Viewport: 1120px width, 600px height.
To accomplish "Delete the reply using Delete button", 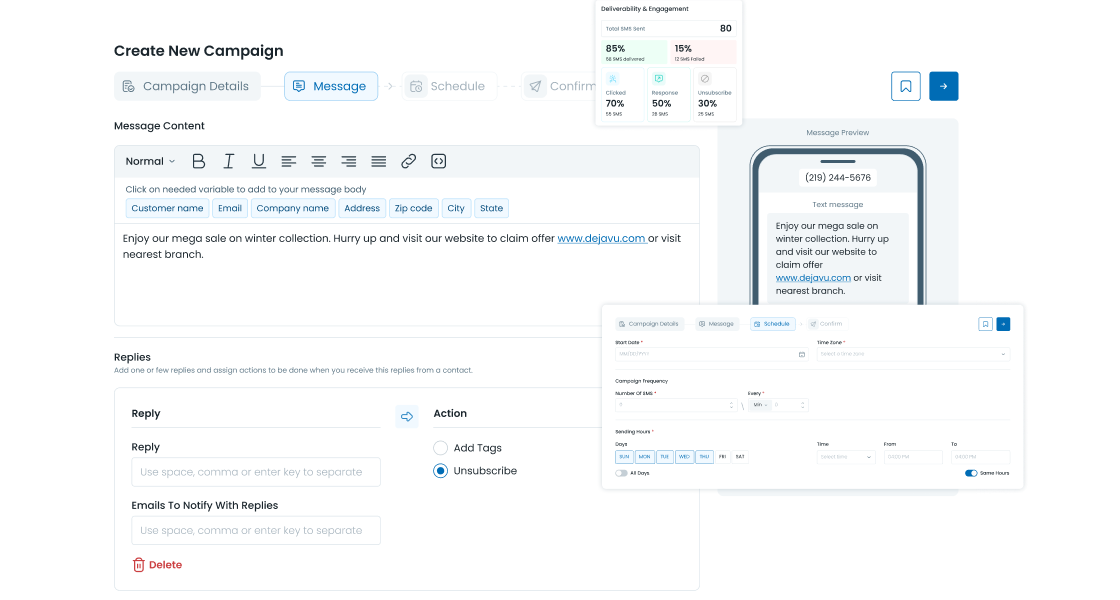I will [157, 565].
